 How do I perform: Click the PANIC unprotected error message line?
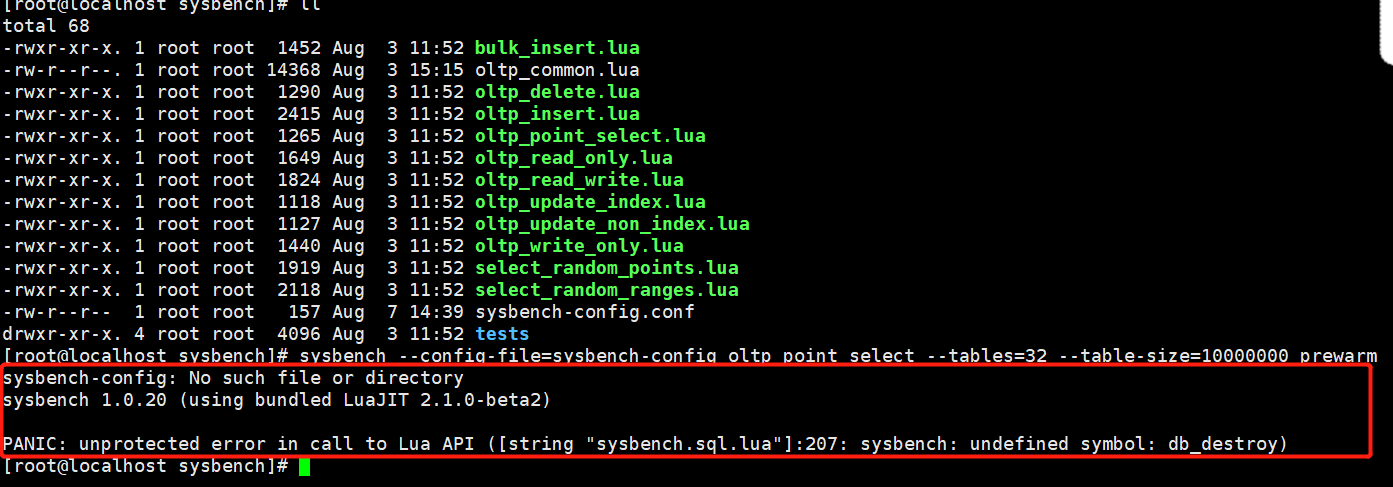pyautogui.click(x=645, y=444)
